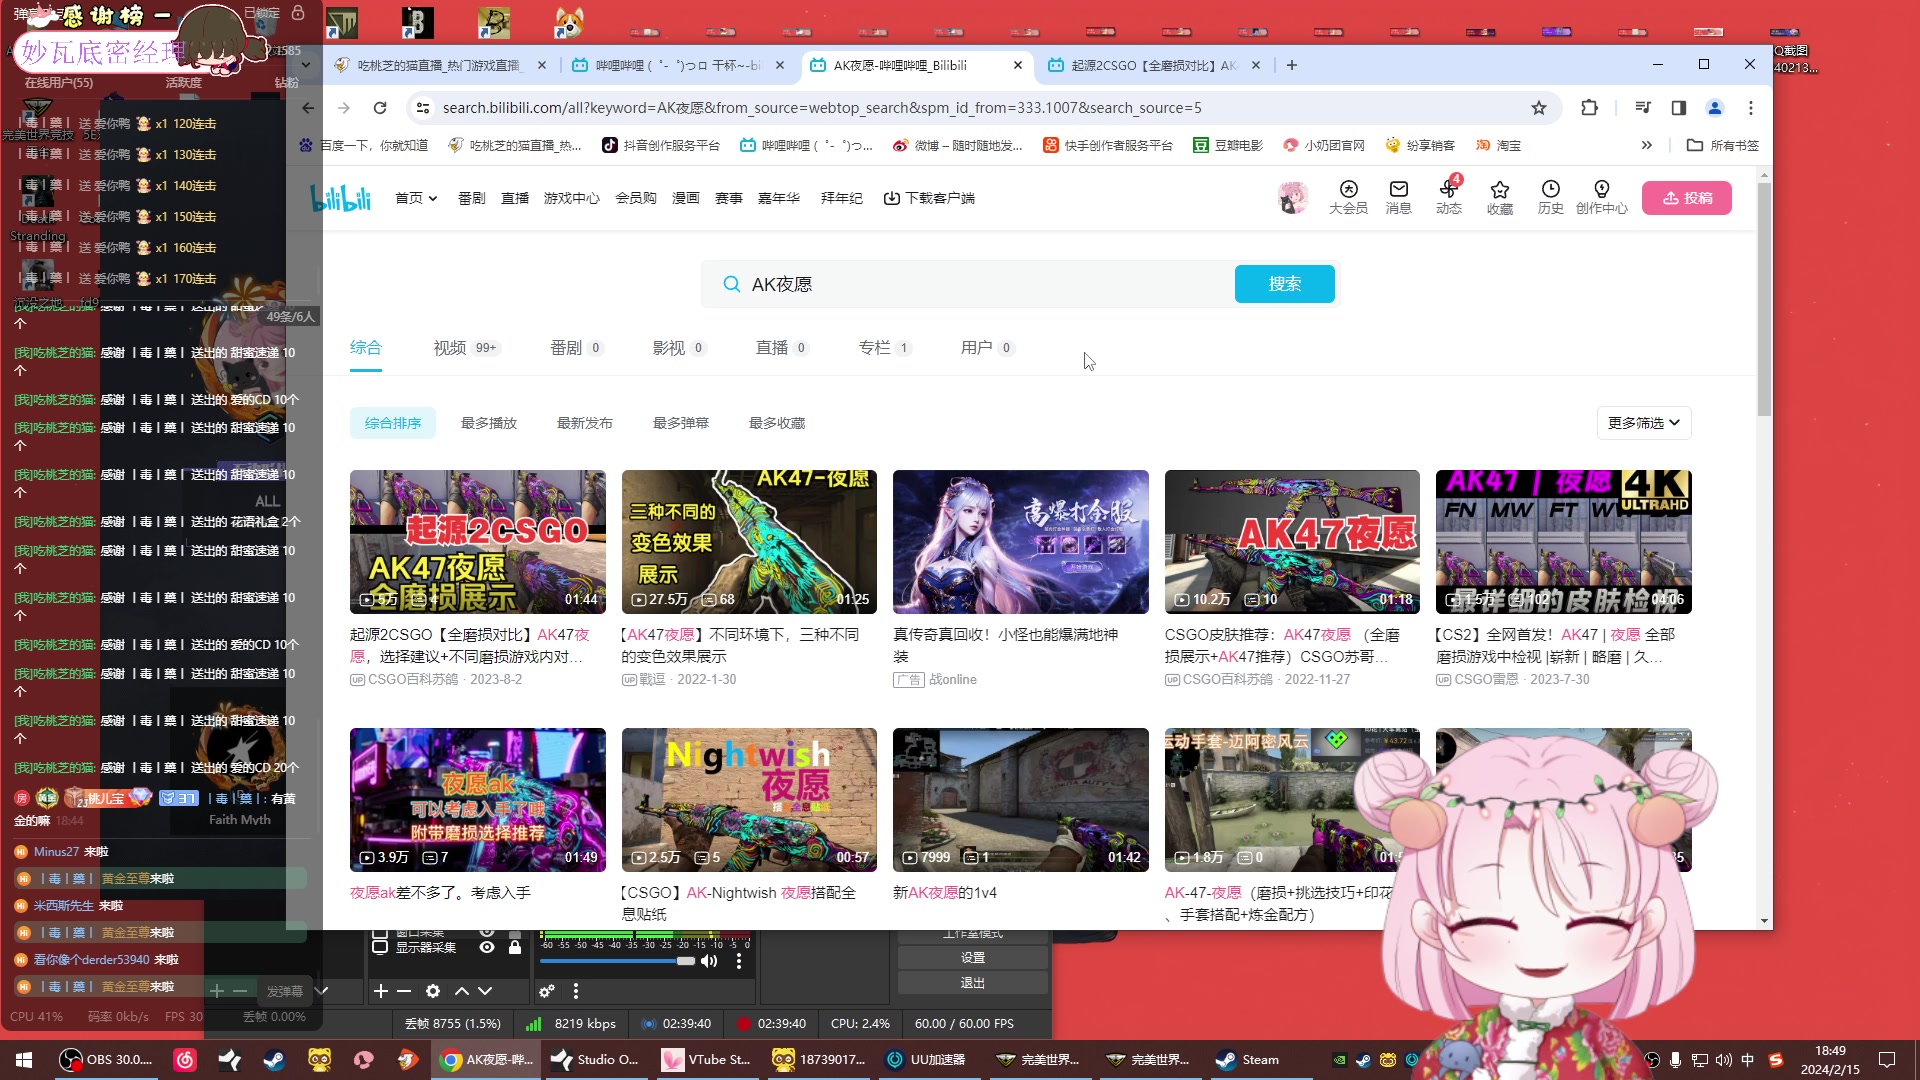Bookmark this page with the star icon
This screenshot has height=1080, width=1920.
(1539, 108)
